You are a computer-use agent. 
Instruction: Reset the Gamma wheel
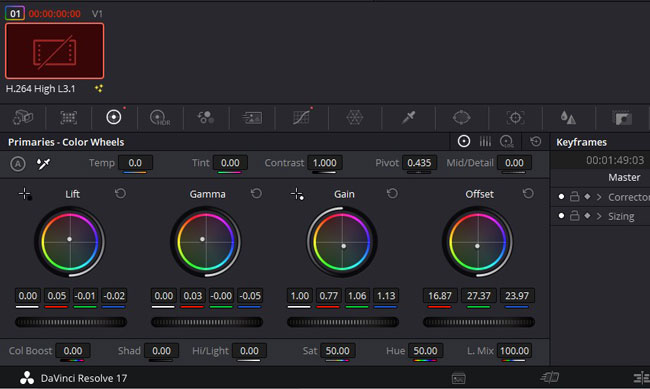(x=256, y=193)
